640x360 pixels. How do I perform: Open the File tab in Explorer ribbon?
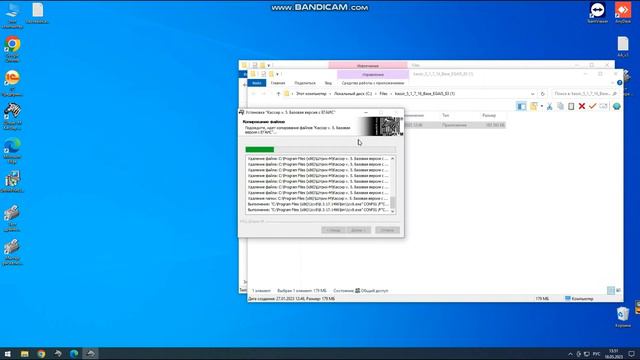click(257, 83)
